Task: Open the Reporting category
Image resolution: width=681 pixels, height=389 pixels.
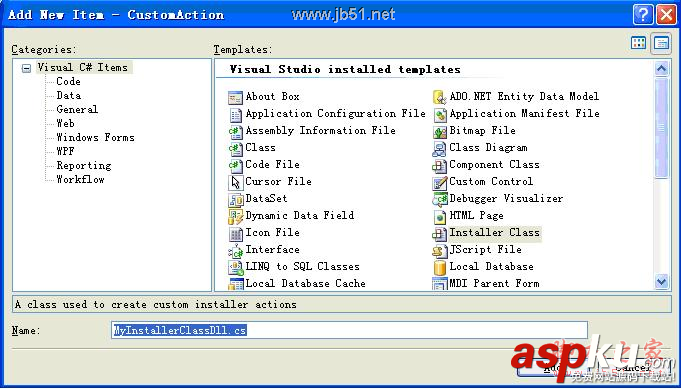Action: point(83,165)
